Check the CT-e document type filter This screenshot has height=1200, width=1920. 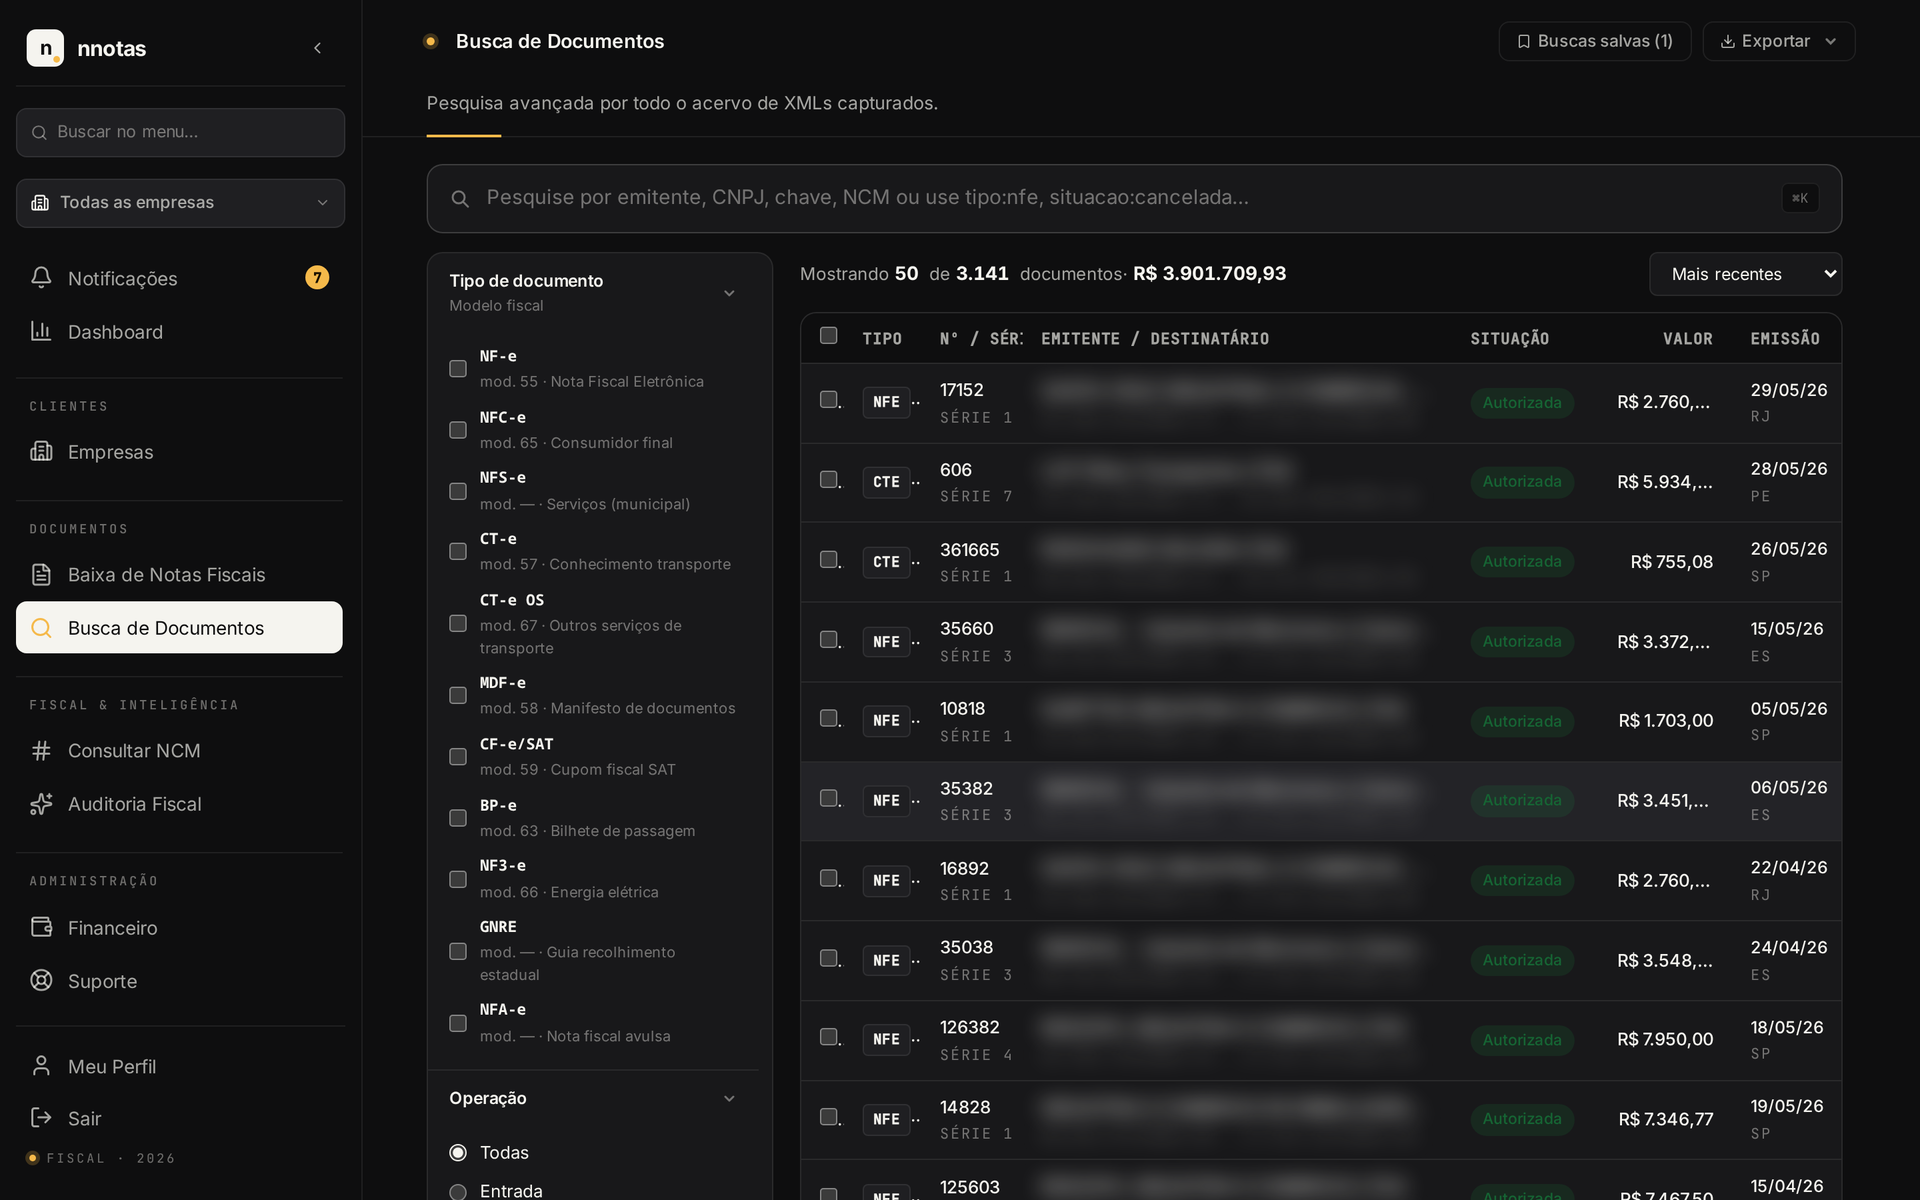[458, 552]
